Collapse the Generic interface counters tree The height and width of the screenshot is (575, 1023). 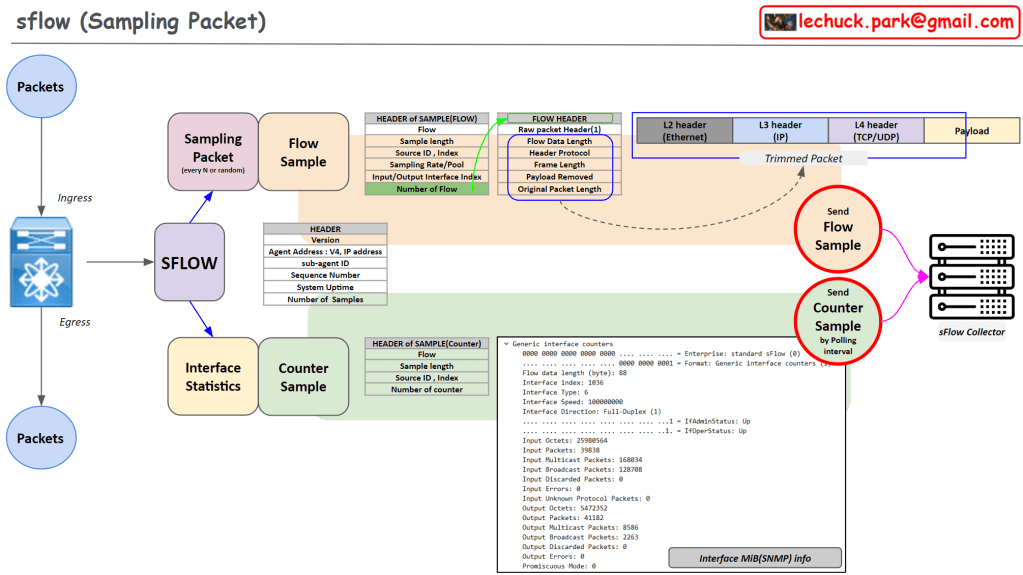(x=507, y=344)
